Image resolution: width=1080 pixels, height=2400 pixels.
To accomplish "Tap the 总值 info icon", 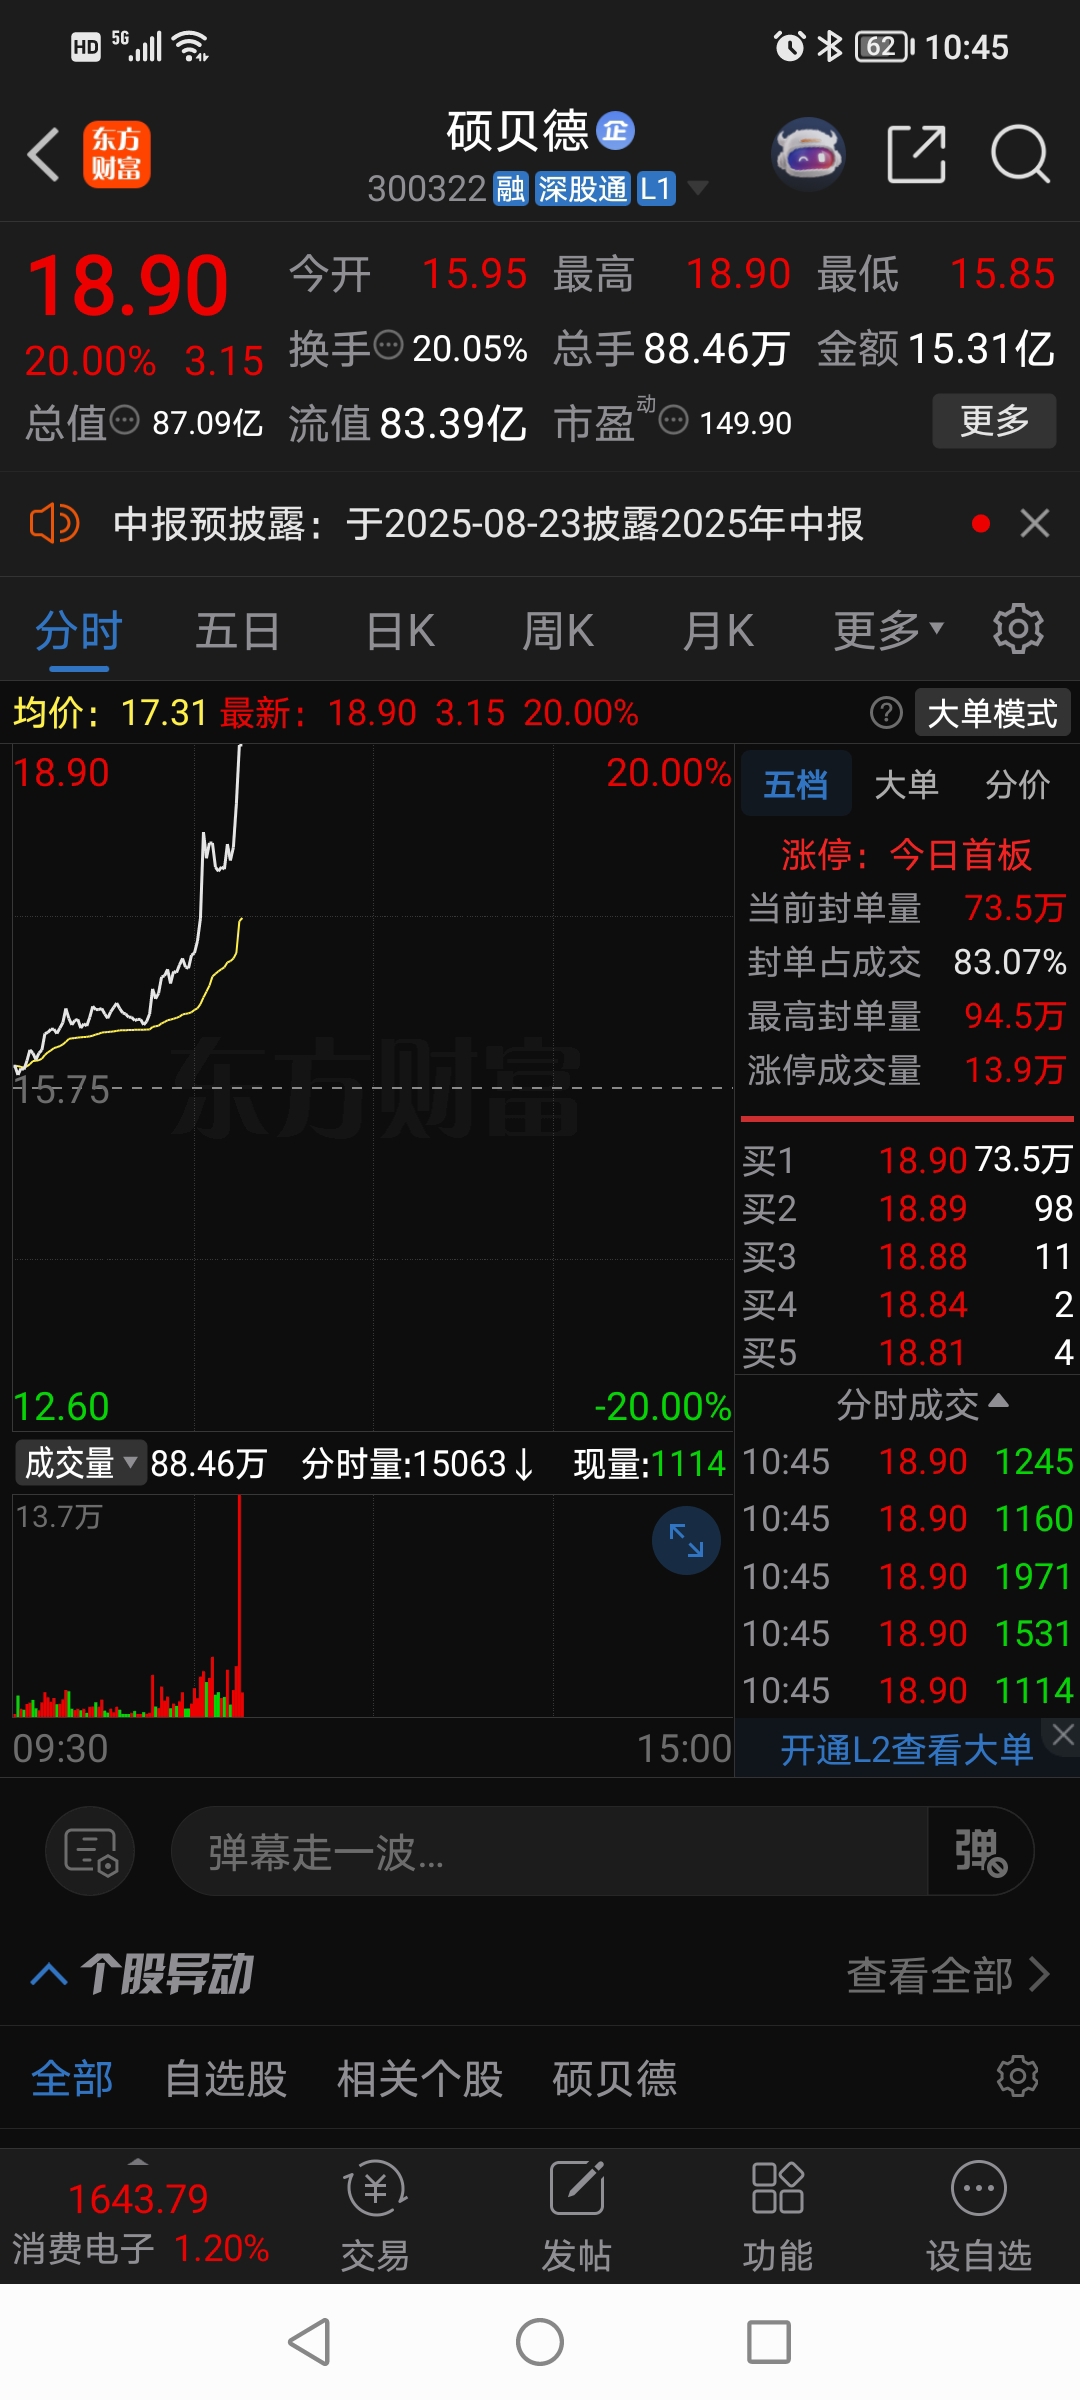I will (125, 420).
